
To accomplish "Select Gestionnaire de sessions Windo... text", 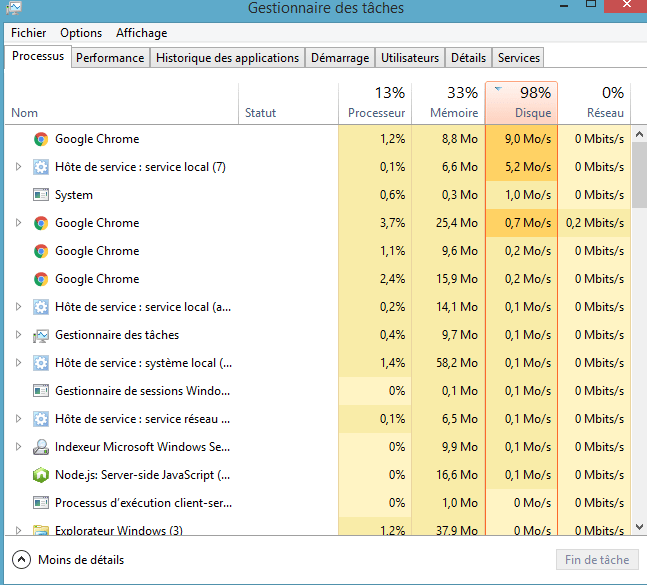I will coord(143,391).
